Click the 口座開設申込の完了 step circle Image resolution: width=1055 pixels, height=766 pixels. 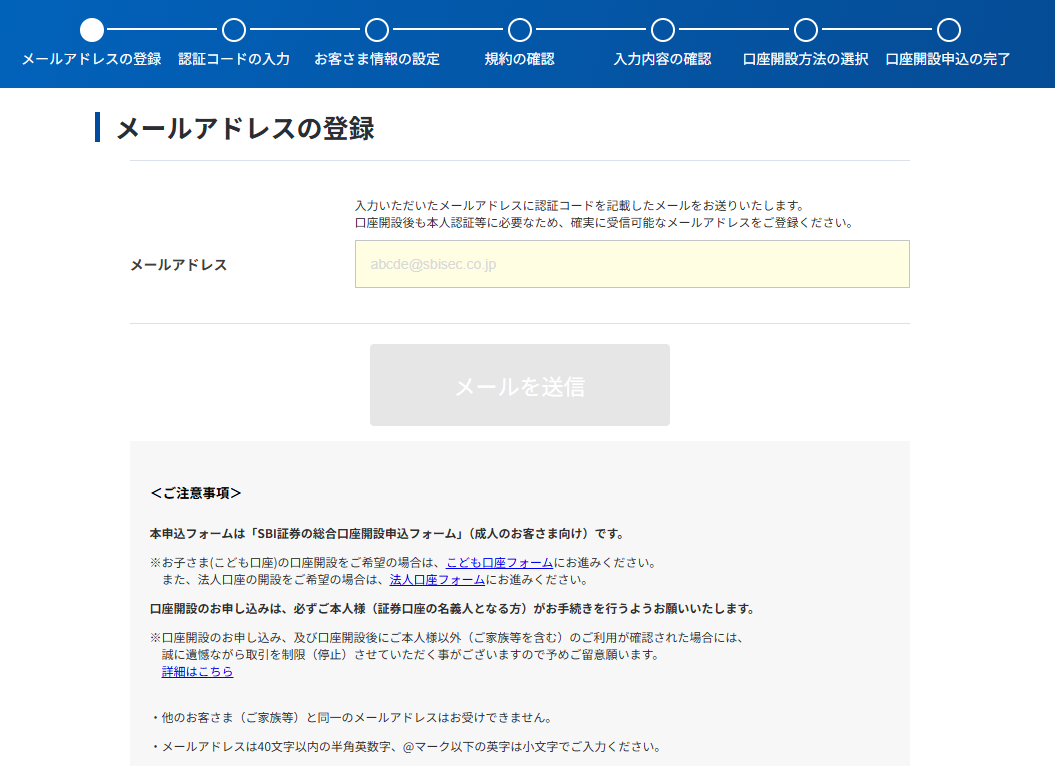(x=949, y=30)
